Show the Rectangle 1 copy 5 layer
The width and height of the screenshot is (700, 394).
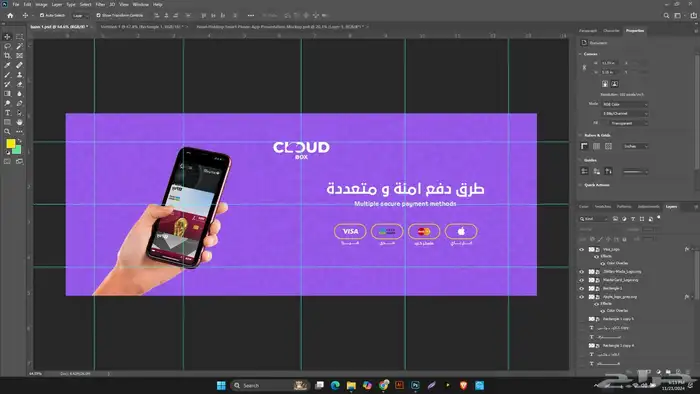coord(582,319)
